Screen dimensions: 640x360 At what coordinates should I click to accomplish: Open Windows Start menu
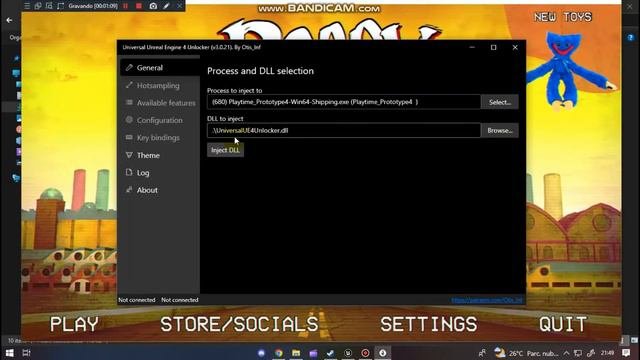coord(9,353)
